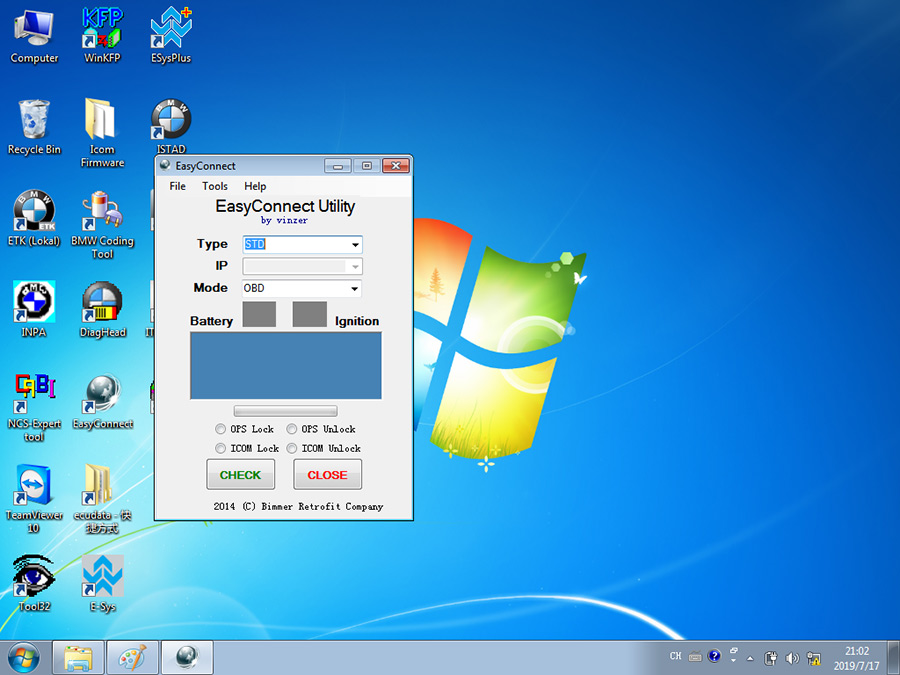900x675 pixels.
Task: Open the Windows Start menu
Action: [24, 658]
